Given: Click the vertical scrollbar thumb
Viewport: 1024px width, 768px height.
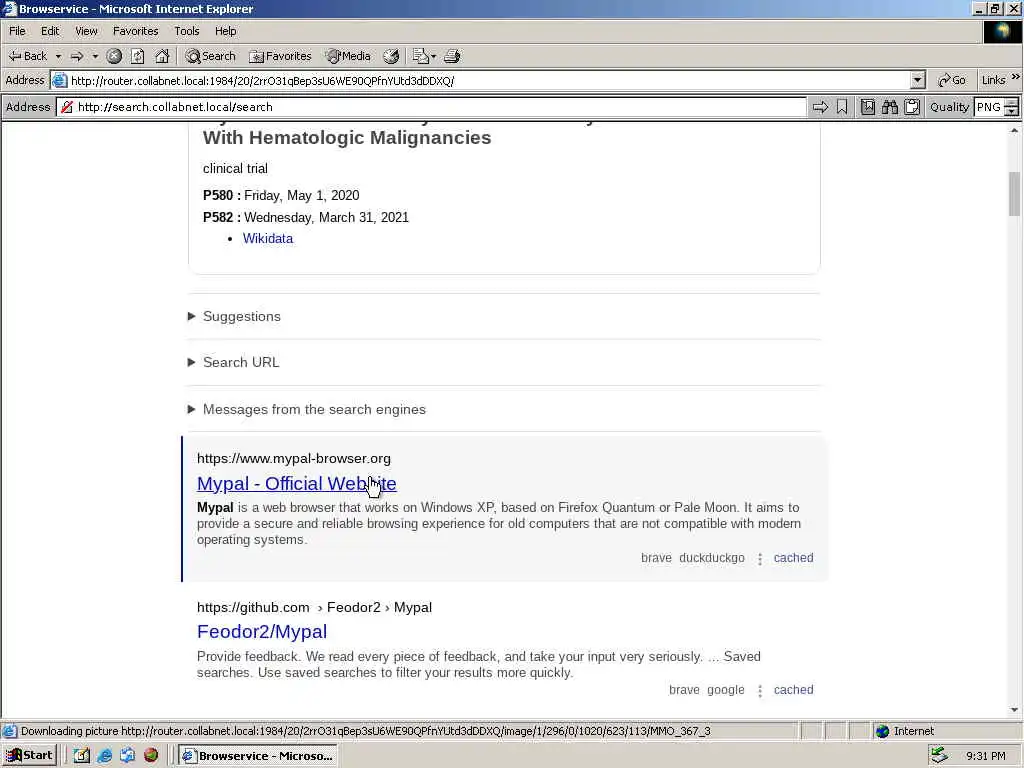Looking at the screenshot, I should [1014, 193].
